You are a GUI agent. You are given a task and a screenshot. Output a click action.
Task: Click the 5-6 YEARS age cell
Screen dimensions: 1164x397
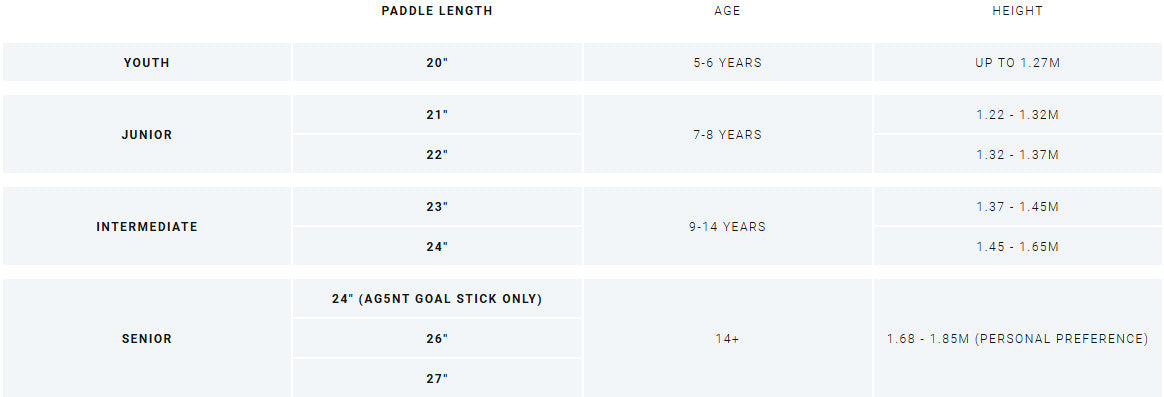point(728,62)
